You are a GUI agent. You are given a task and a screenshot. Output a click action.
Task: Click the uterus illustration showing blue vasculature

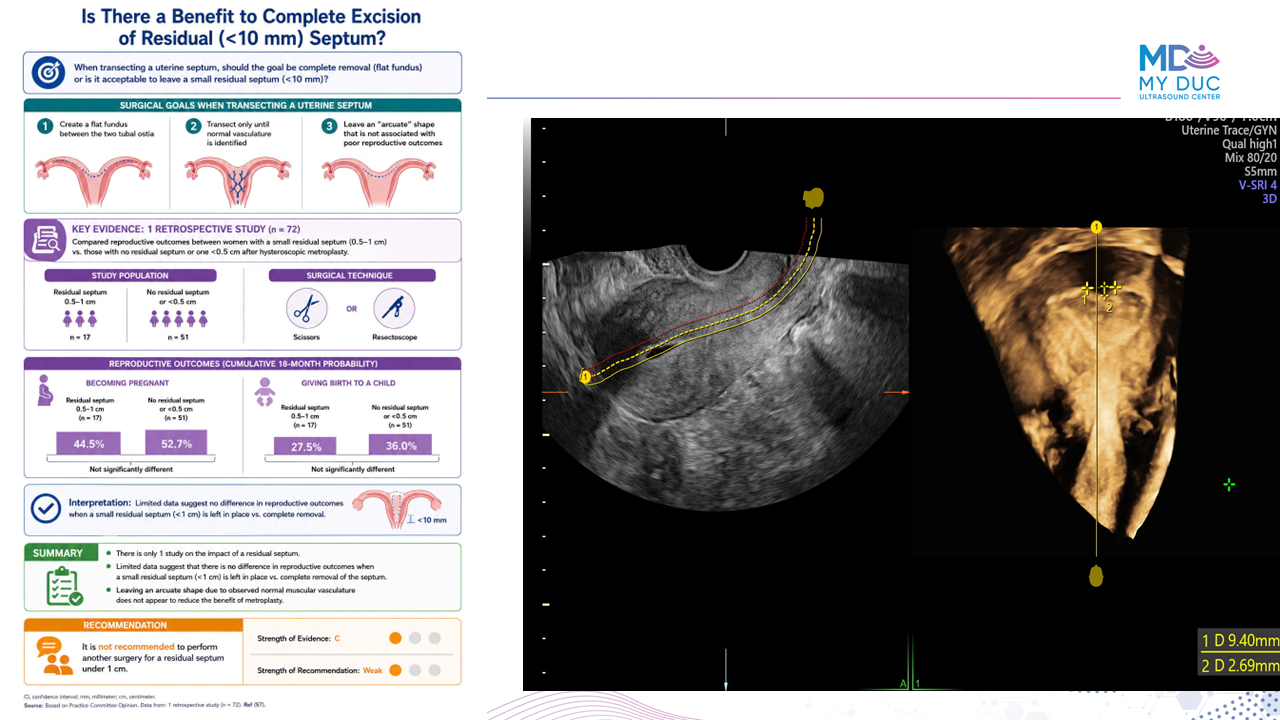[237, 180]
